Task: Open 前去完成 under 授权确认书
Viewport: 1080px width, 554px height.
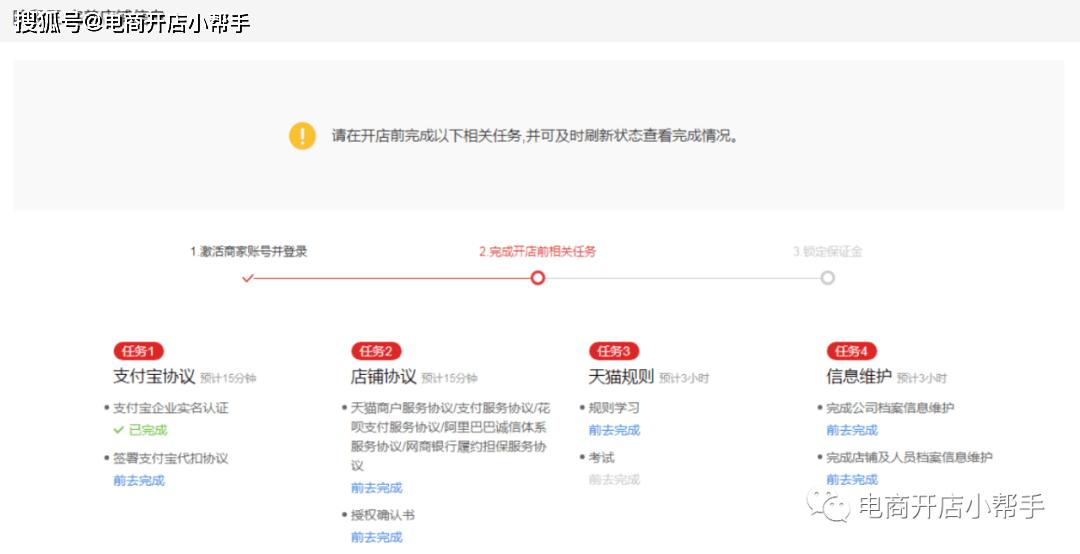Action: (x=377, y=537)
